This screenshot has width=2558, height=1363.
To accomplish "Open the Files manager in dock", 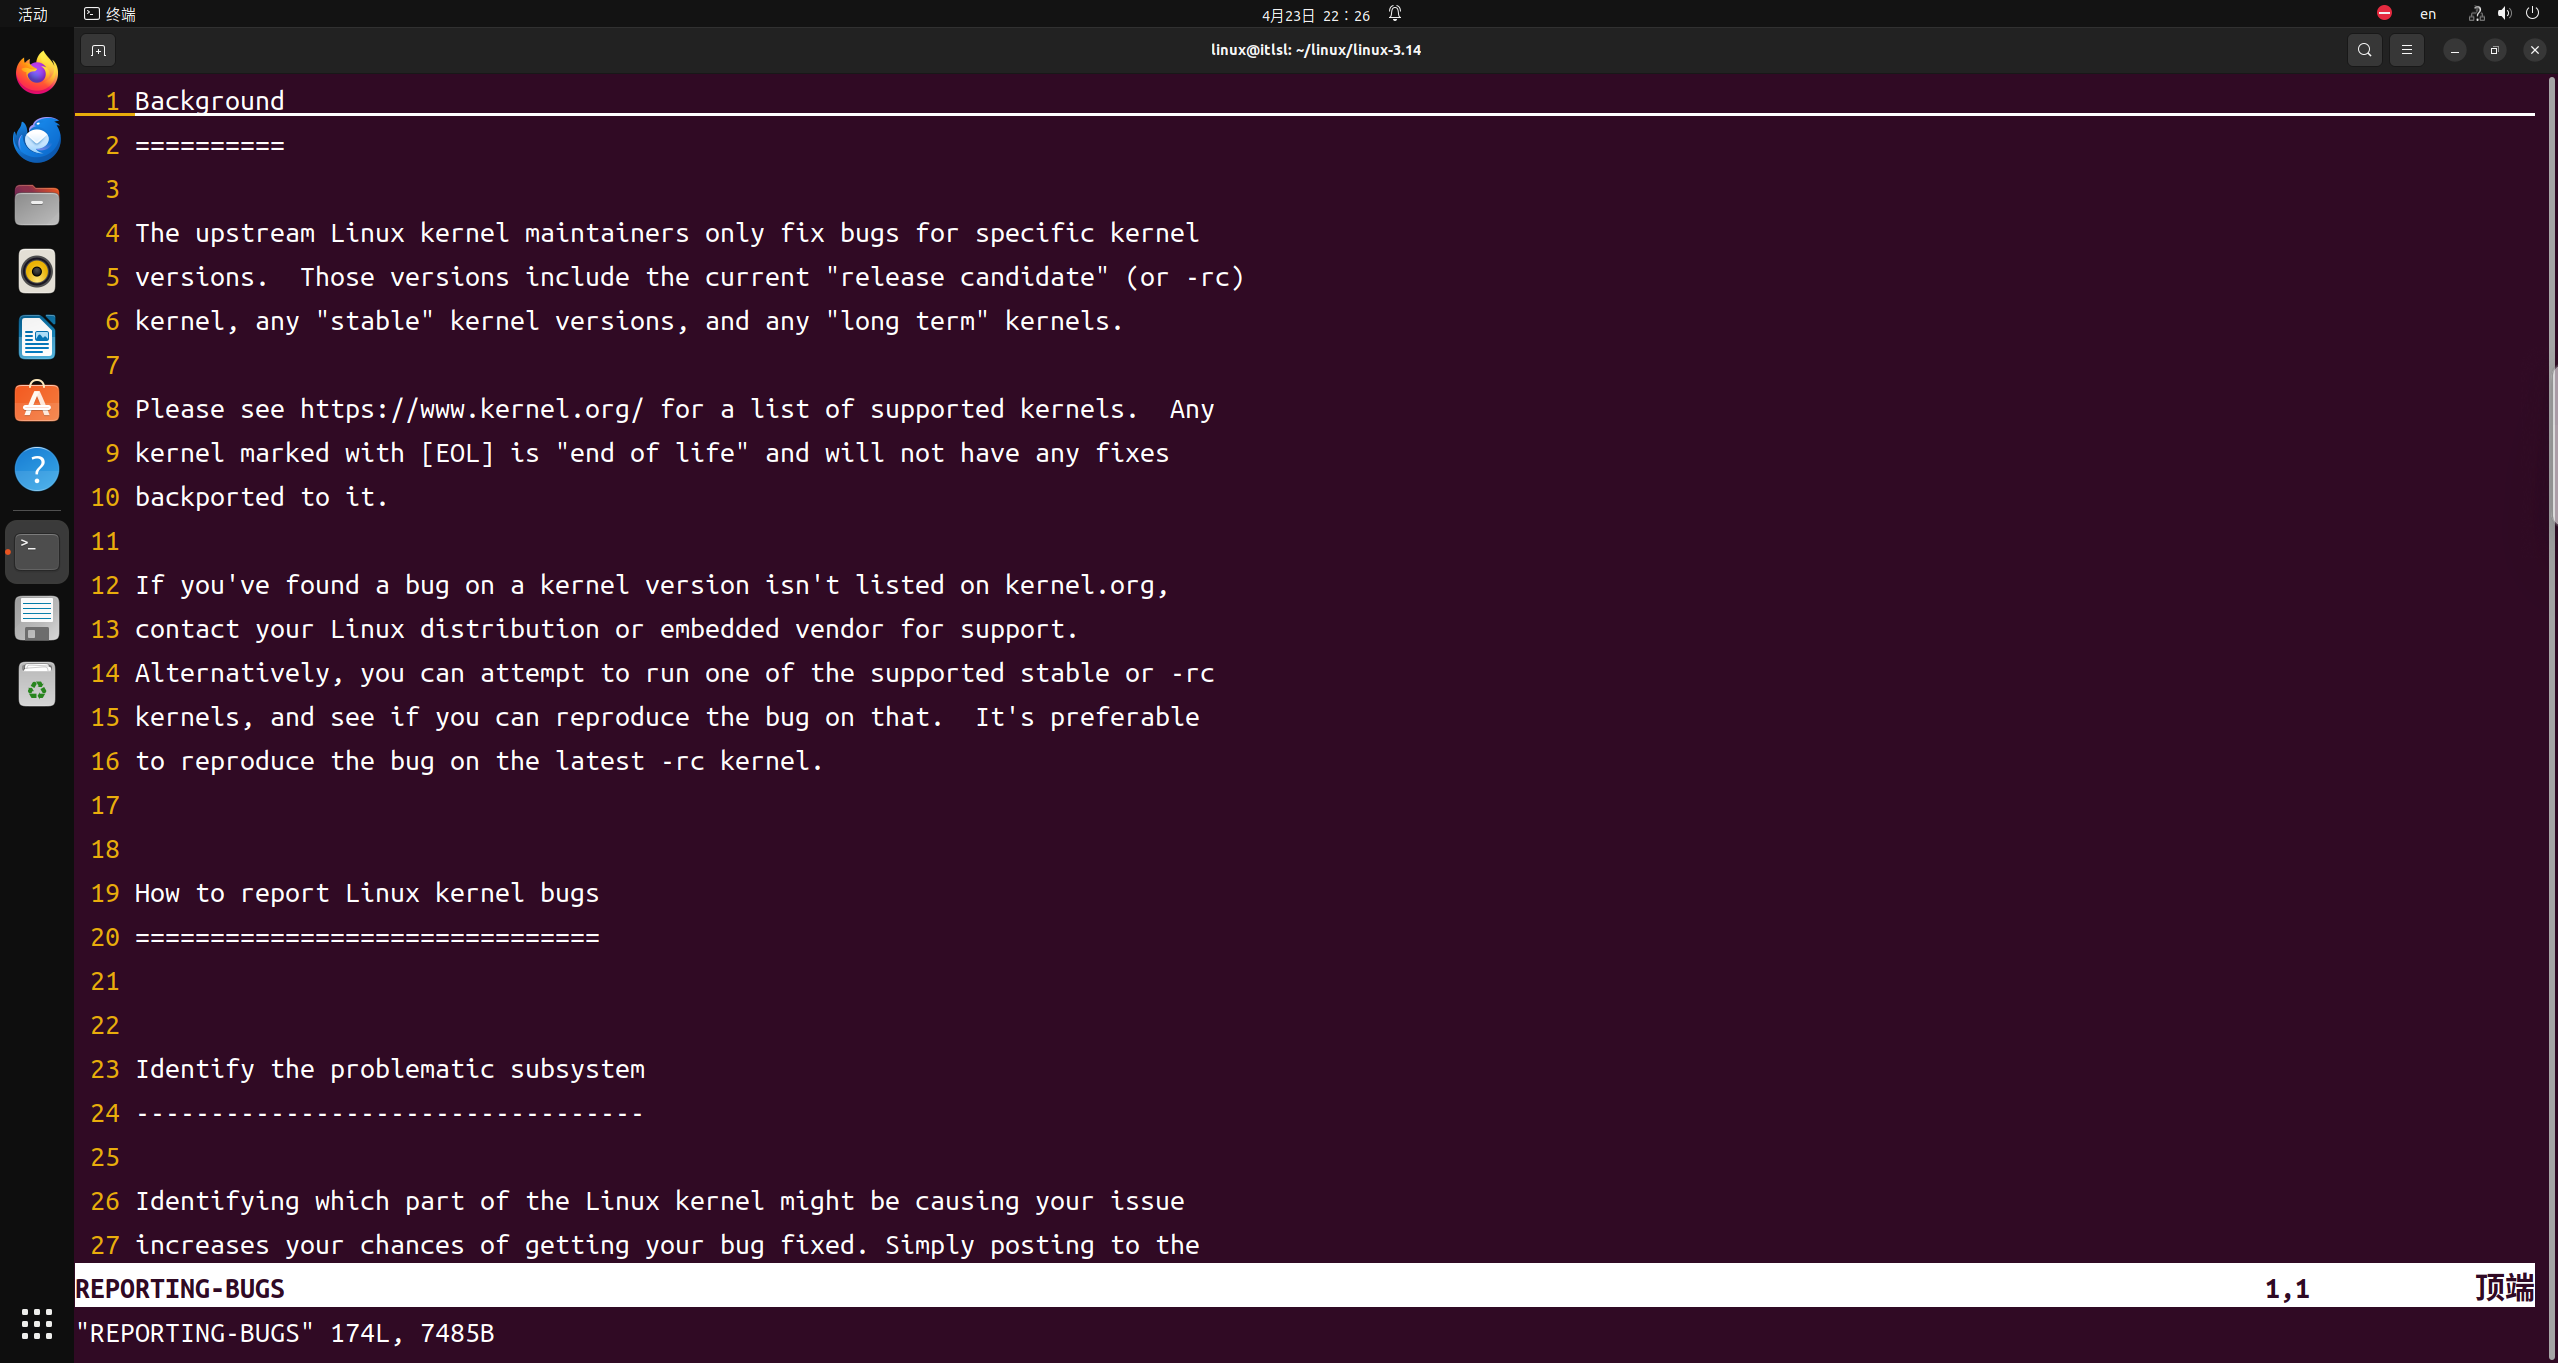I will [37, 205].
